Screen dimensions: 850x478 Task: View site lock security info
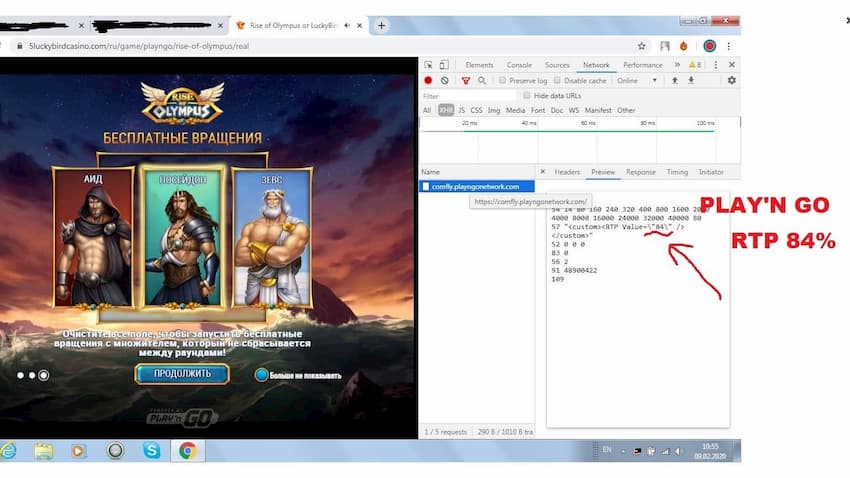pos(20,46)
